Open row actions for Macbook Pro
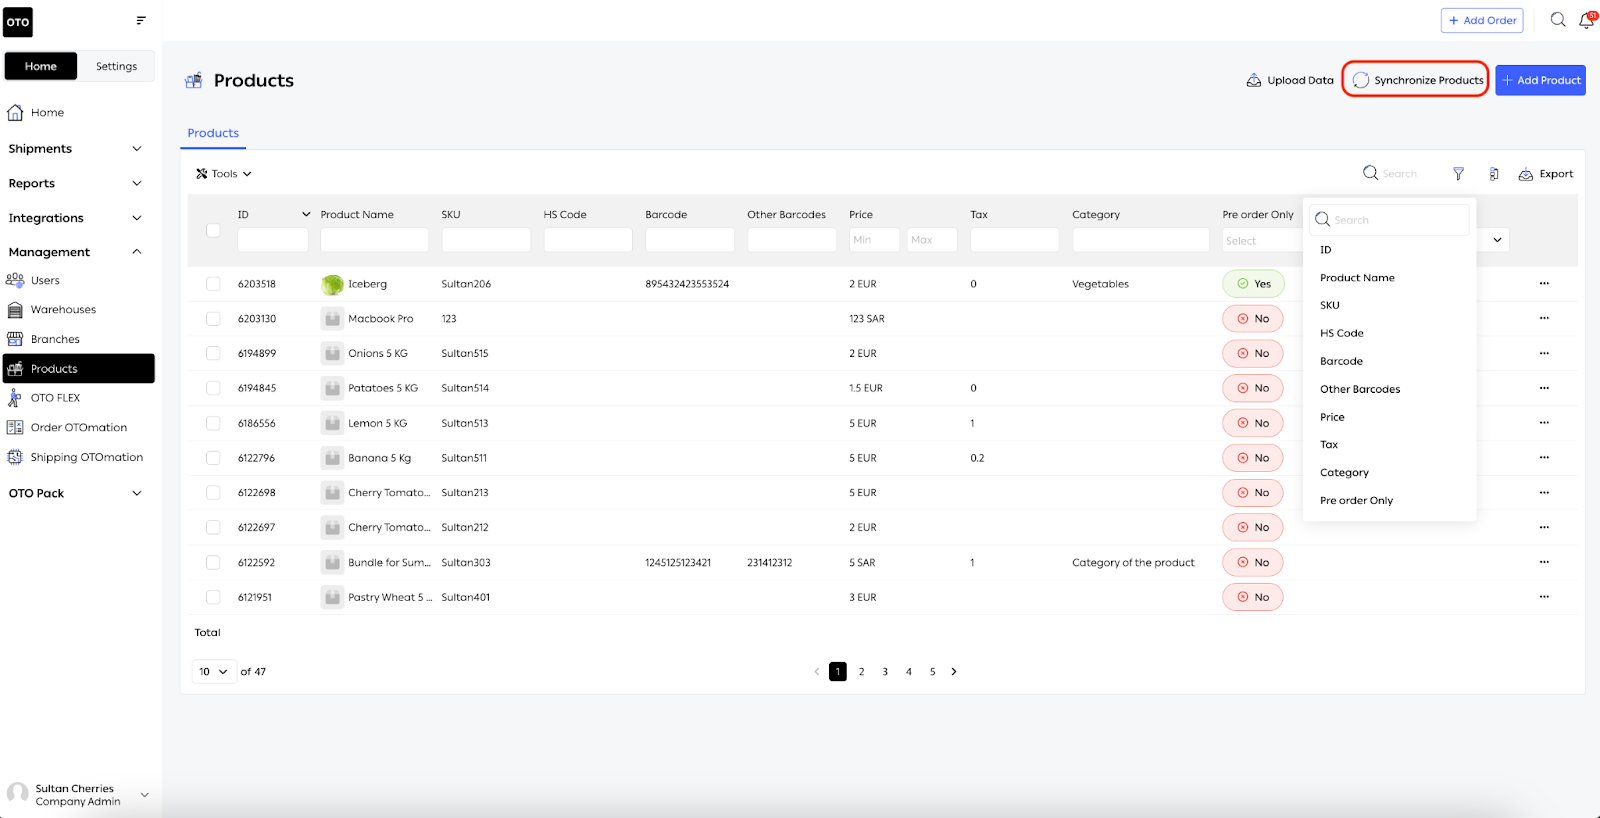 click(1544, 319)
